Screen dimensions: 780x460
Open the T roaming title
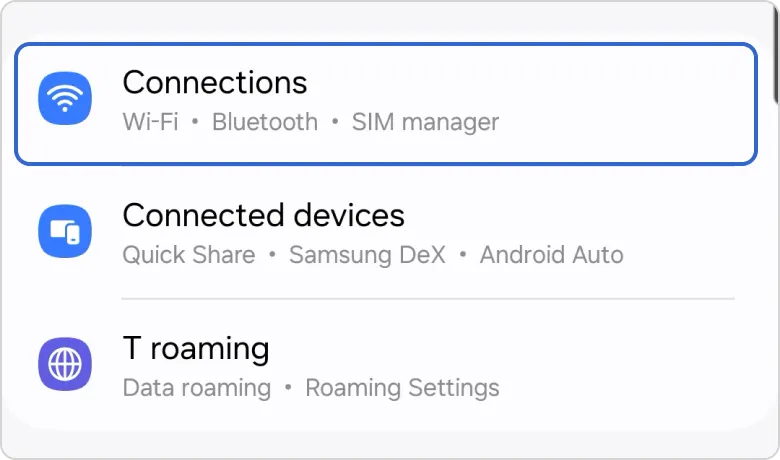click(196, 348)
